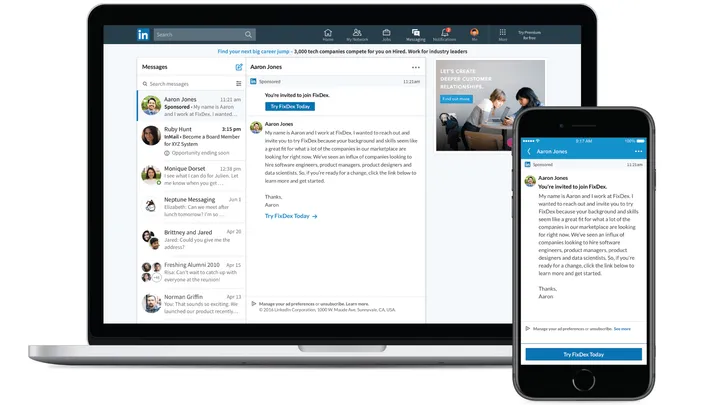Click Find your next big career jump link

[x=253, y=51]
